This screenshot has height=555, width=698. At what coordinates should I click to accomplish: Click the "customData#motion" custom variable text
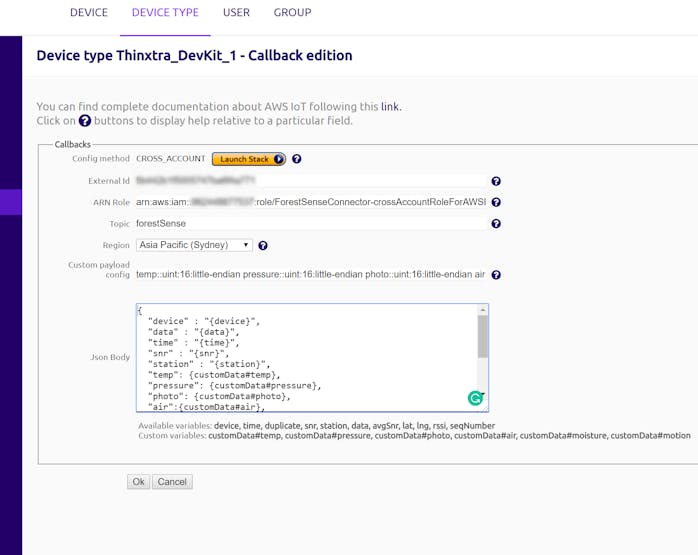point(650,436)
